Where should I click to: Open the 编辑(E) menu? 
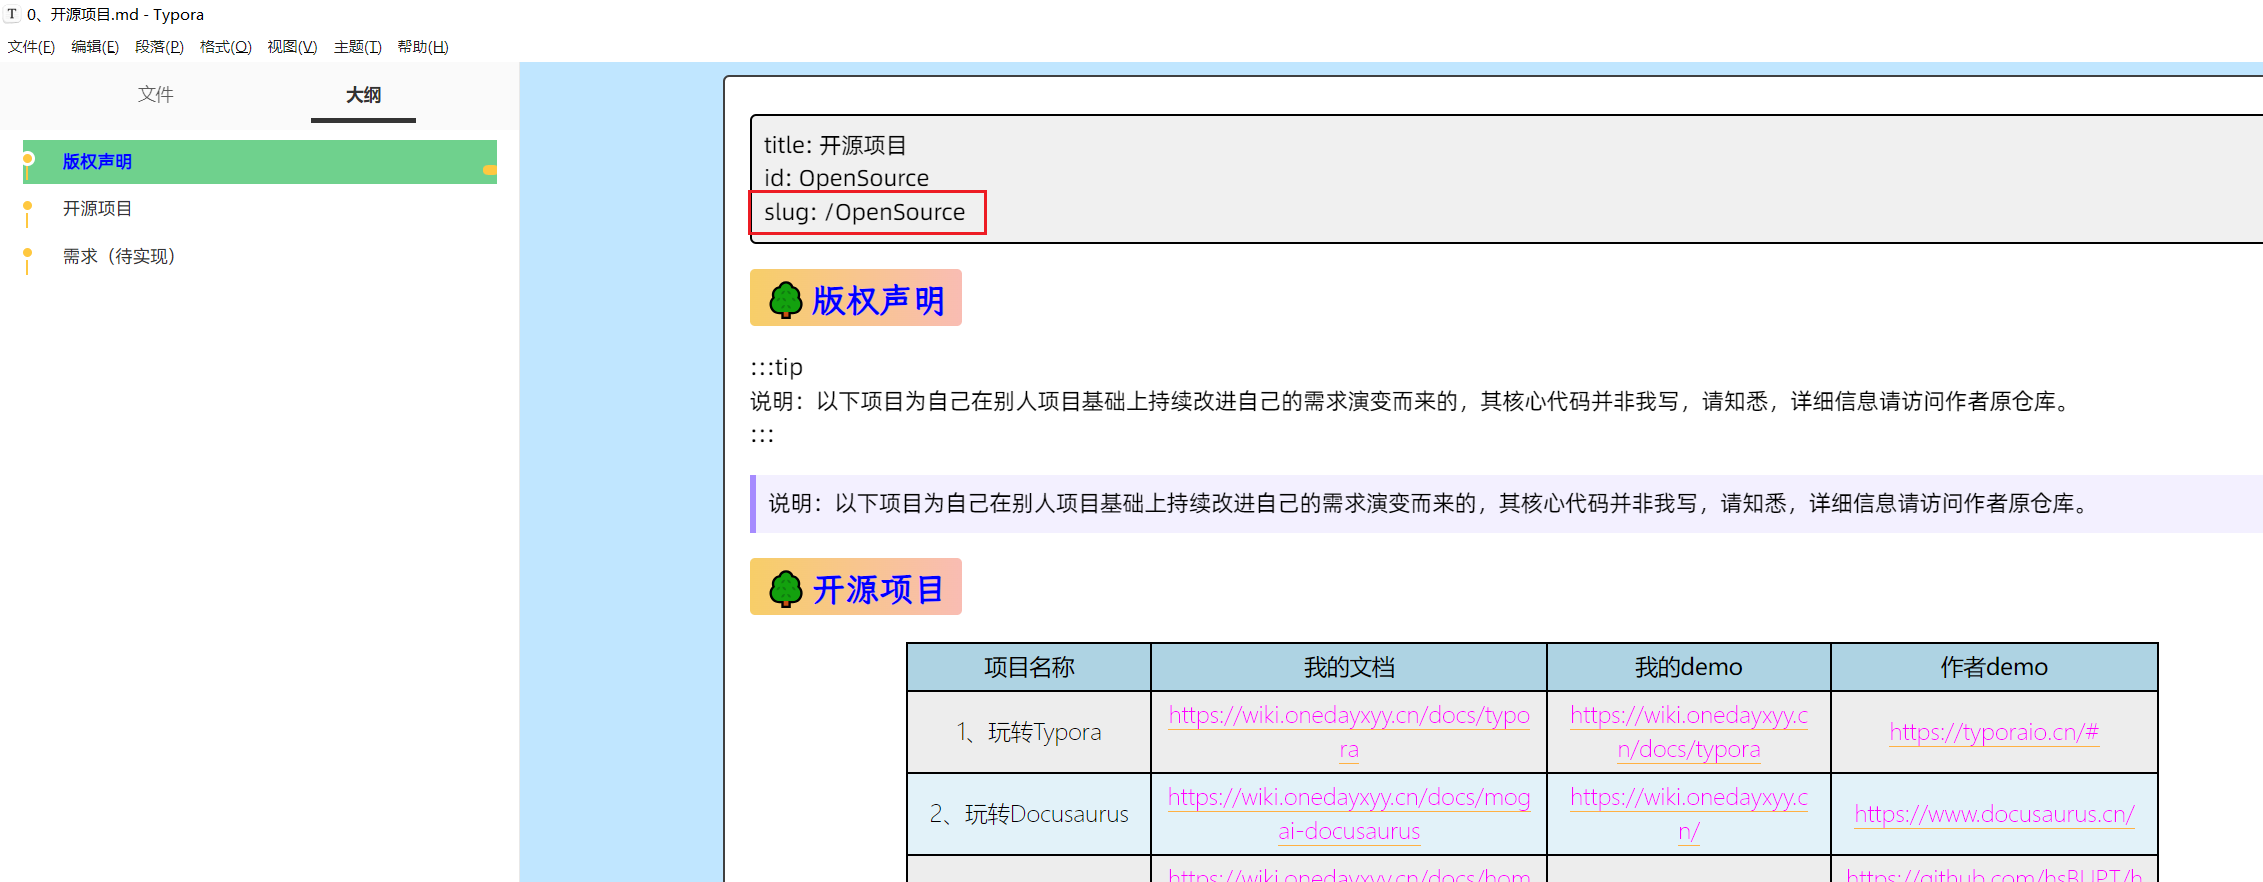tap(95, 47)
